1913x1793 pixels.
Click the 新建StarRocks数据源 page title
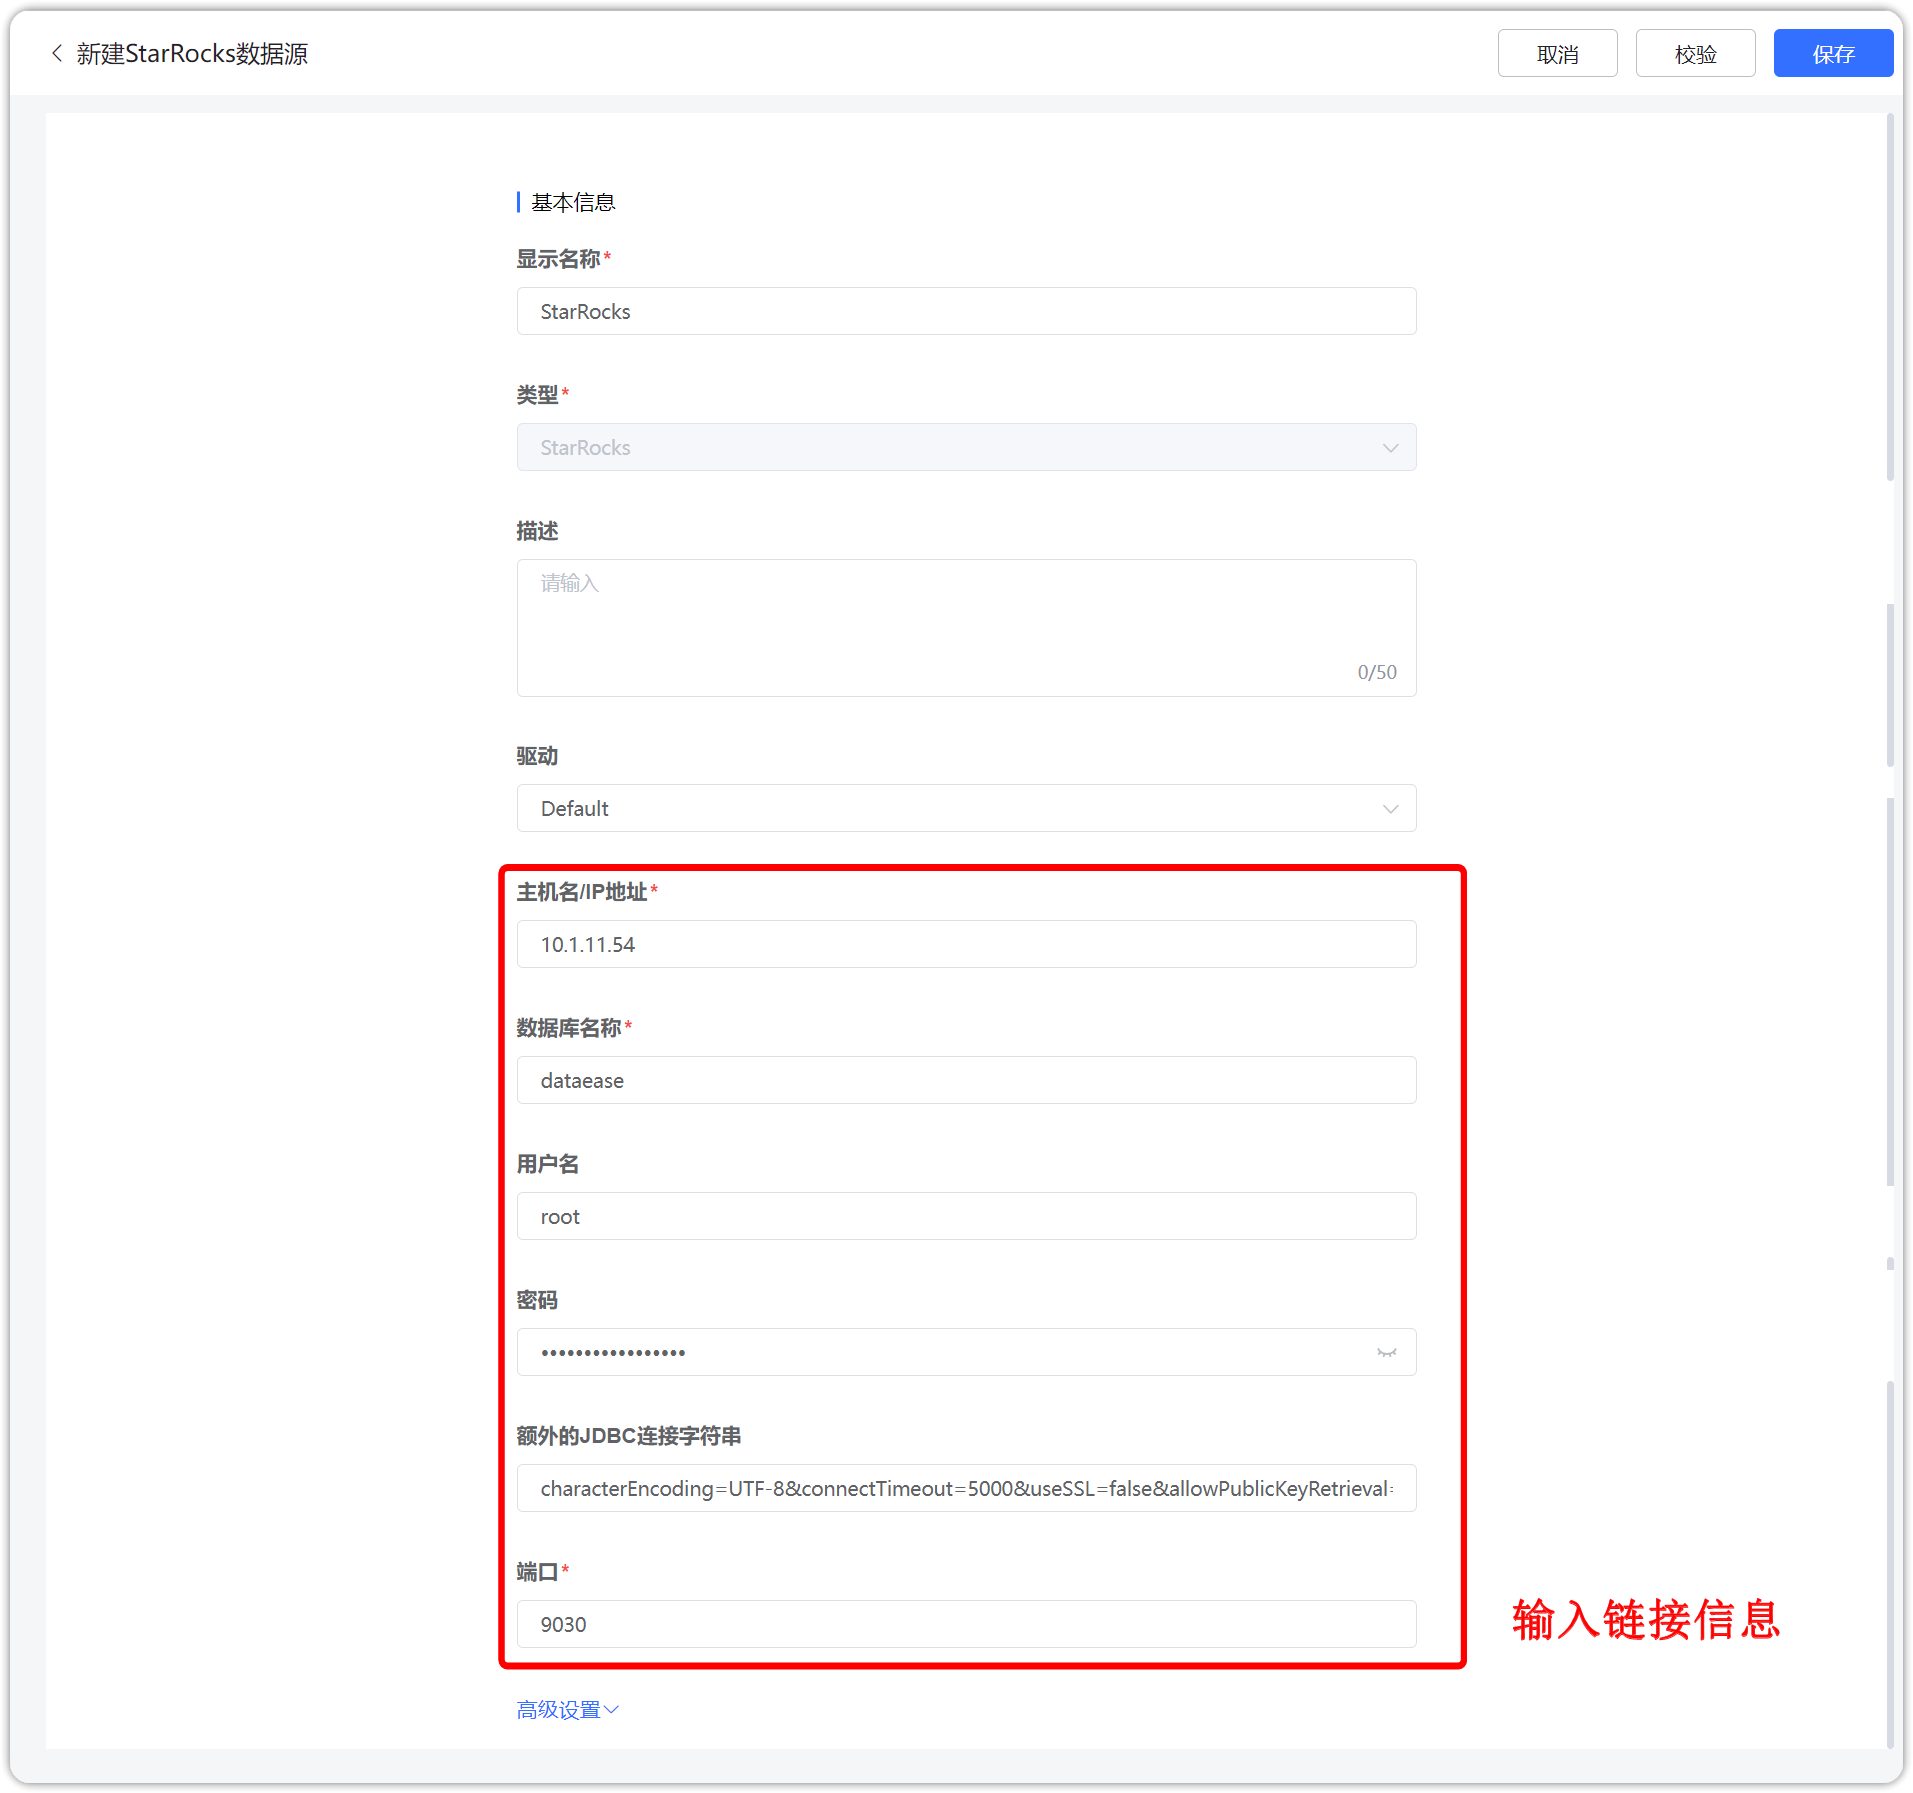pyautogui.click(x=192, y=54)
